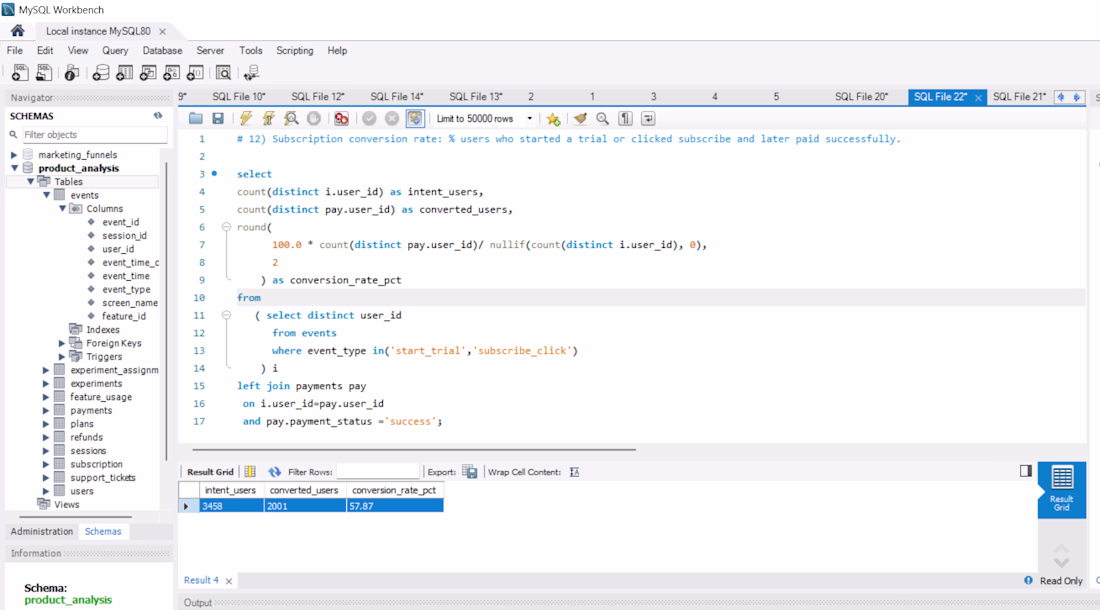Expand the marketing_funnels schema
Screen dimensions: 1100x610
click(x=14, y=155)
